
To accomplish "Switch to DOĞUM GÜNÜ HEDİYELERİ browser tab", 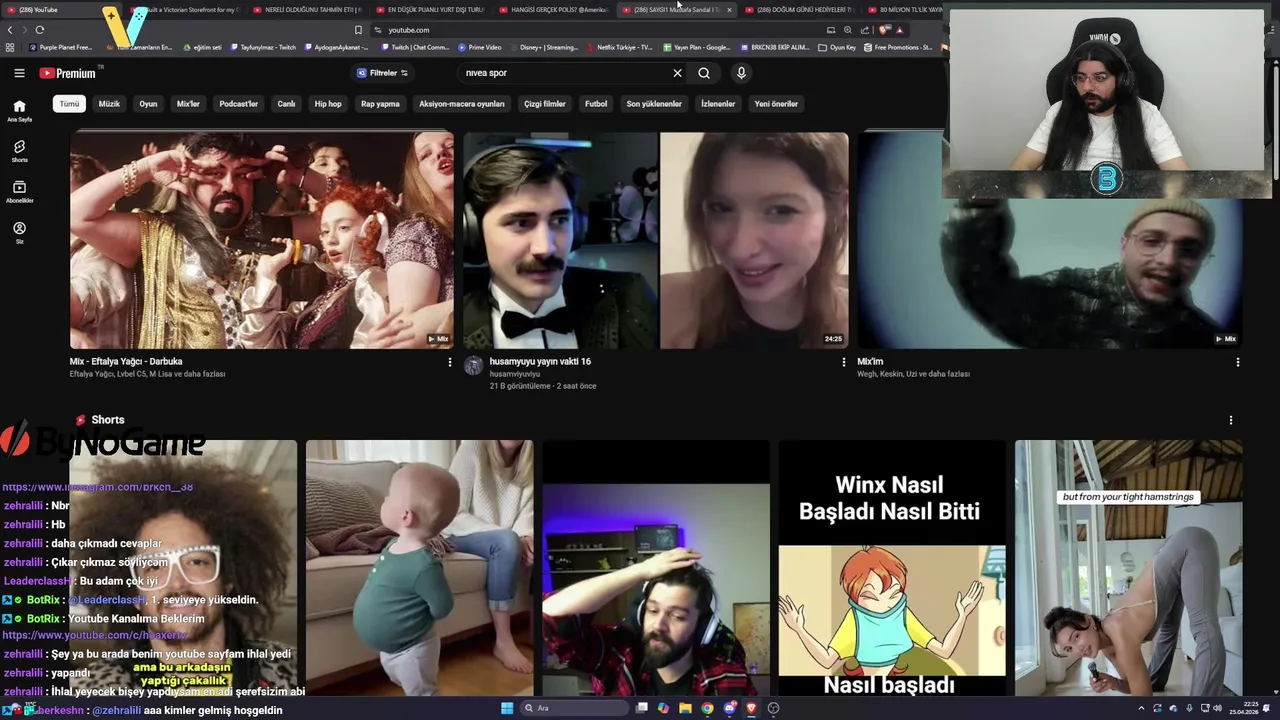I will click(x=799, y=10).
